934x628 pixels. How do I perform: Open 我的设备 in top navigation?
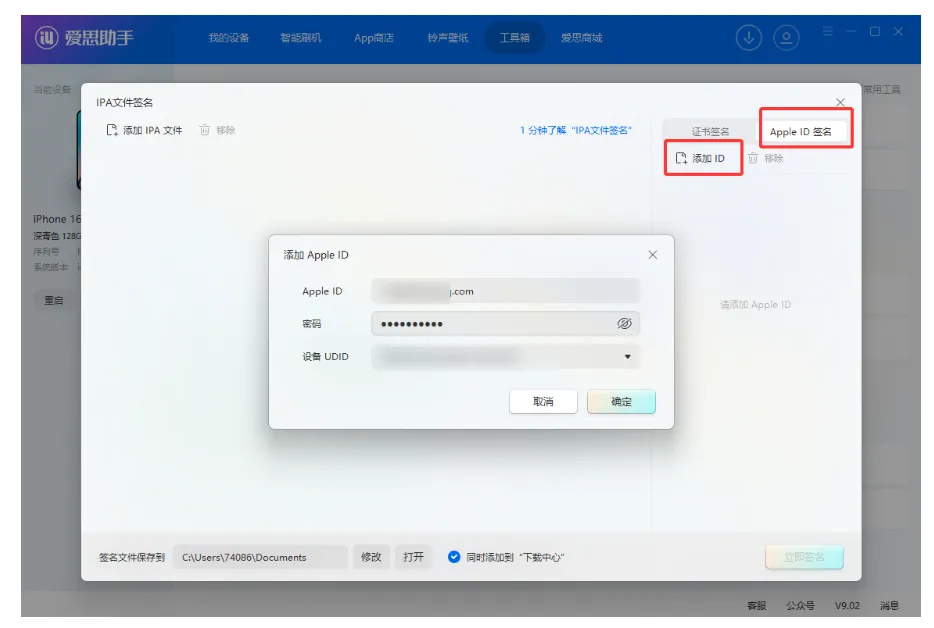[229, 38]
